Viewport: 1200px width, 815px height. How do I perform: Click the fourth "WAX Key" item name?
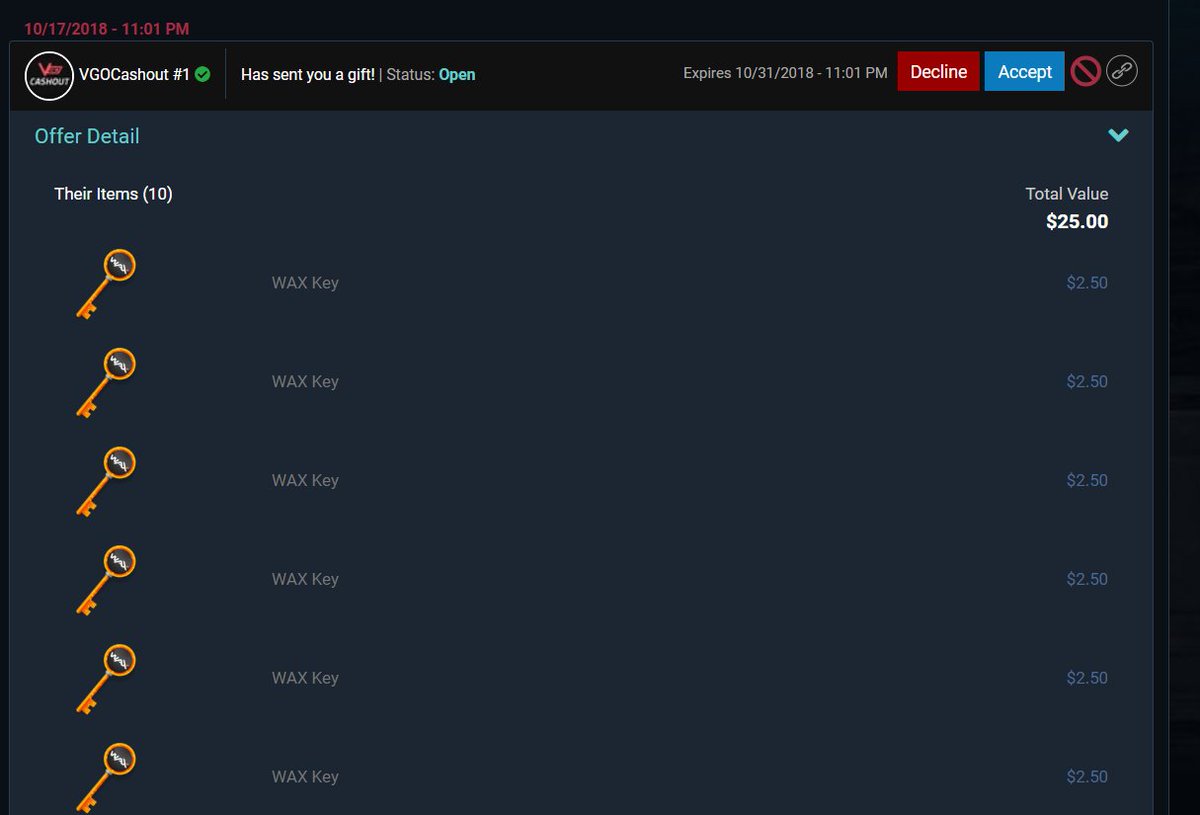click(305, 579)
